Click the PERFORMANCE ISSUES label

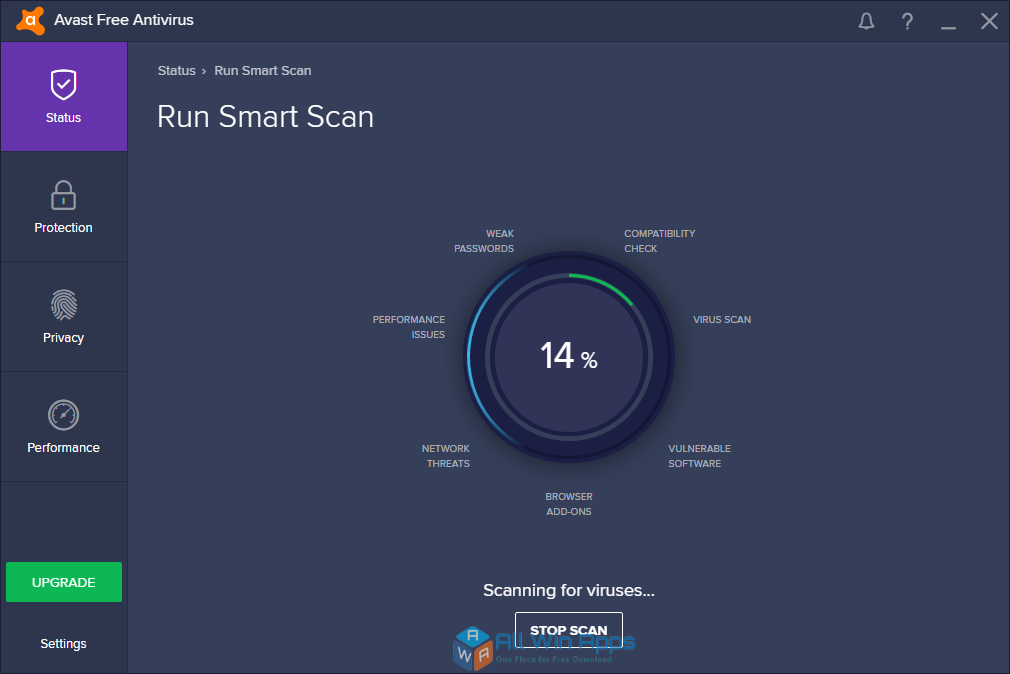coord(409,327)
